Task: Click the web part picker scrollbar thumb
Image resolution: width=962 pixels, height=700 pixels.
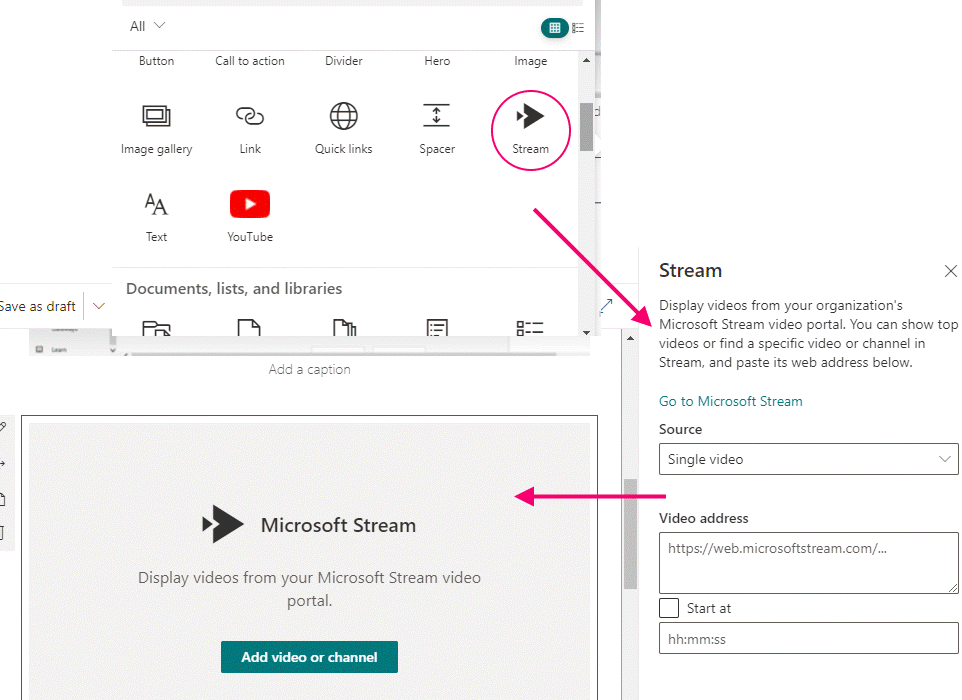Action: click(586, 127)
